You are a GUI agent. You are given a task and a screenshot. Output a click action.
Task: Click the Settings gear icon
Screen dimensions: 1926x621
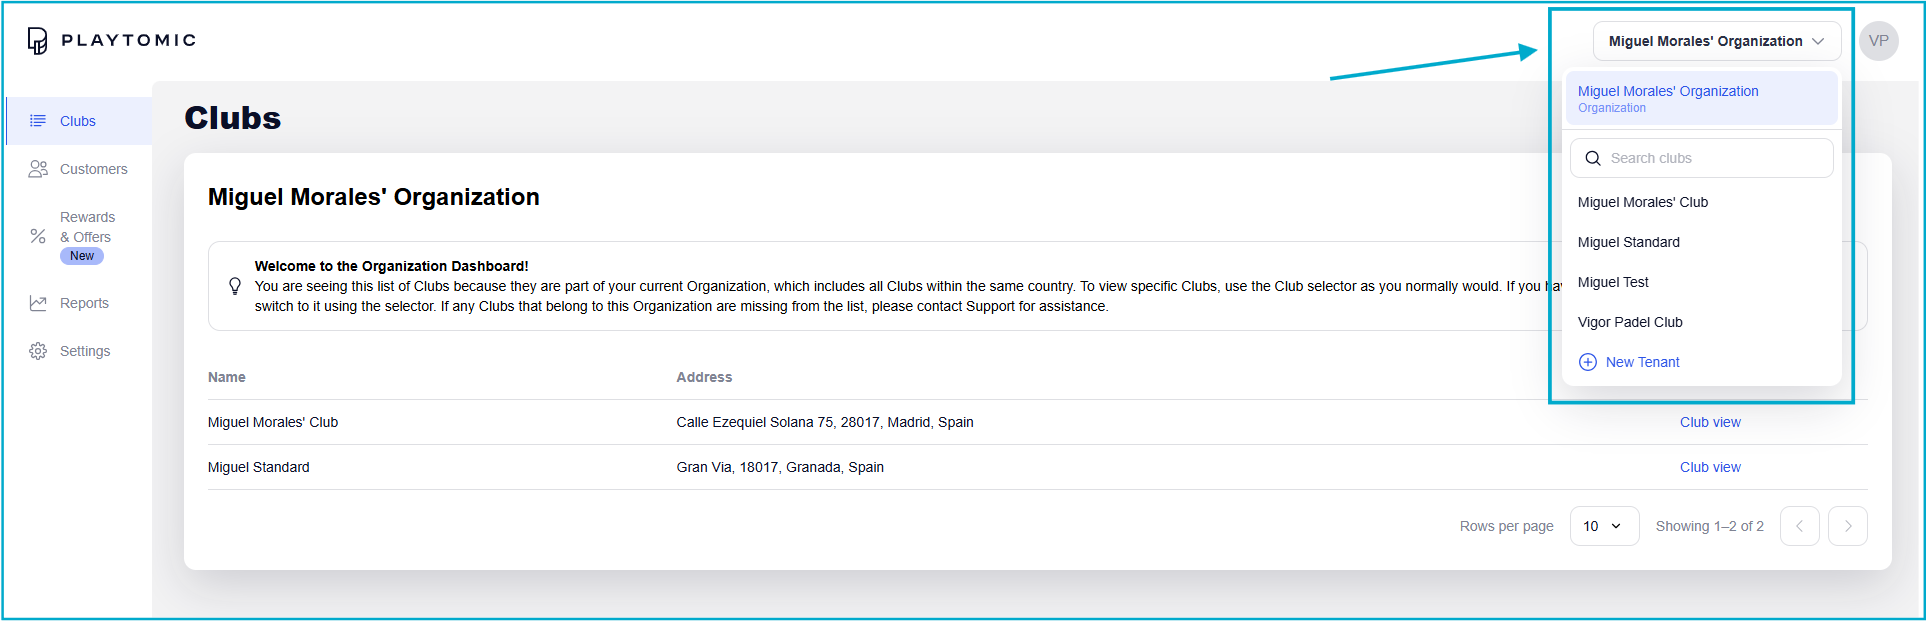click(x=38, y=351)
